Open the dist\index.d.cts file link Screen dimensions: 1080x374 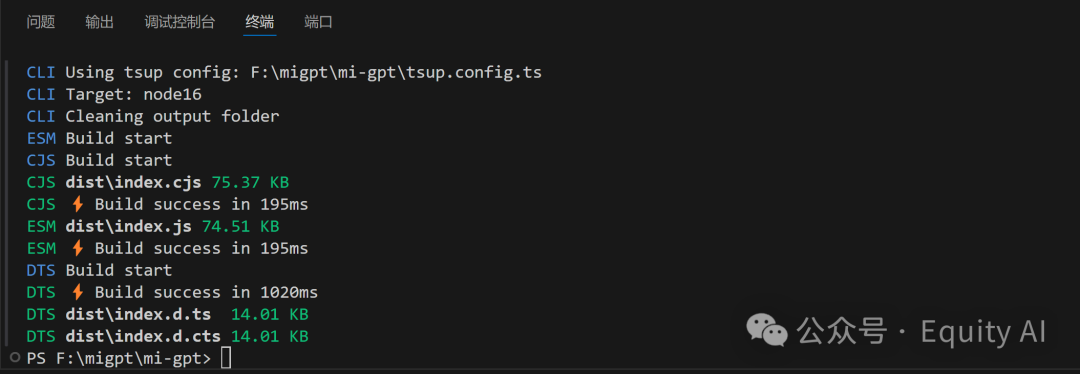coord(143,337)
